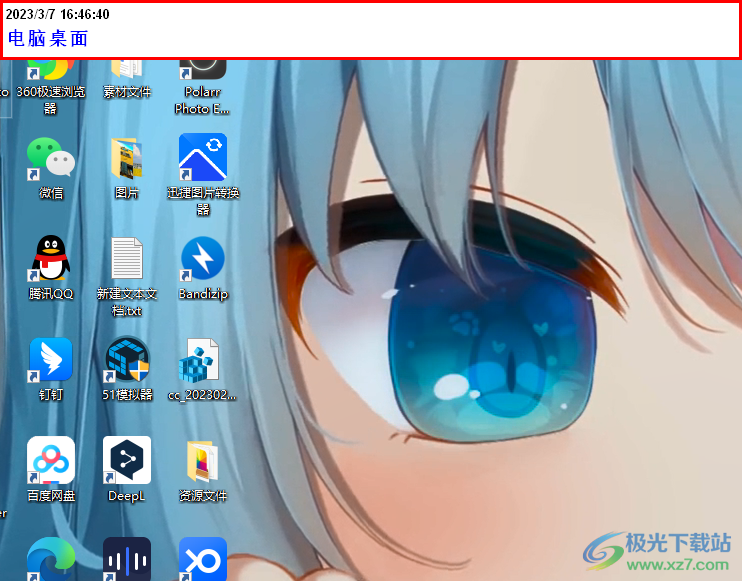The image size is (742, 581).
Task: Select the blue icon with white X-loop logo
Action: (x=203, y=559)
